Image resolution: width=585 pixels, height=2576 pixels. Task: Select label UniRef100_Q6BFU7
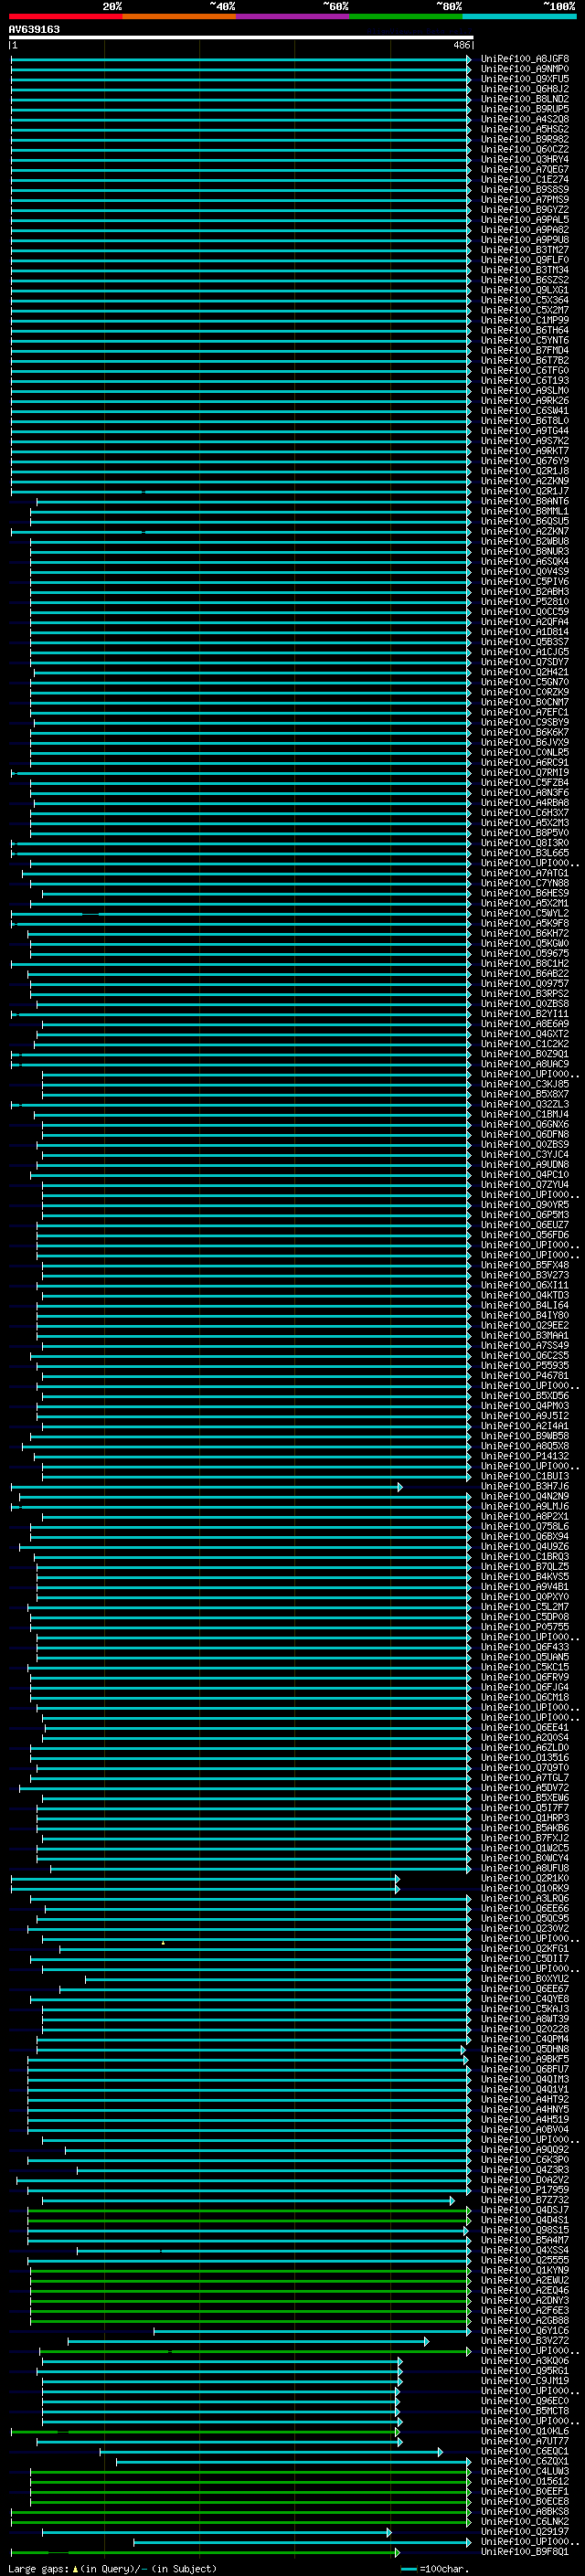click(x=525, y=2069)
